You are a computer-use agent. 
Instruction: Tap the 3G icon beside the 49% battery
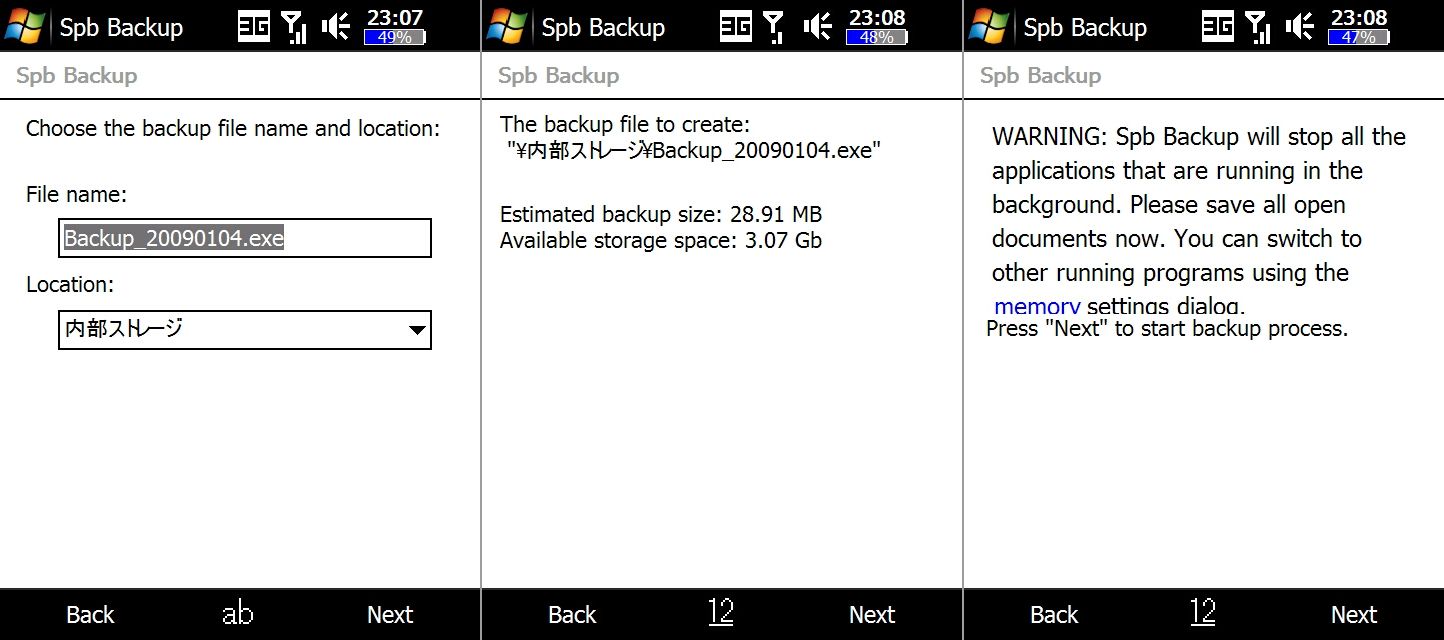click(x=254, y=27)
